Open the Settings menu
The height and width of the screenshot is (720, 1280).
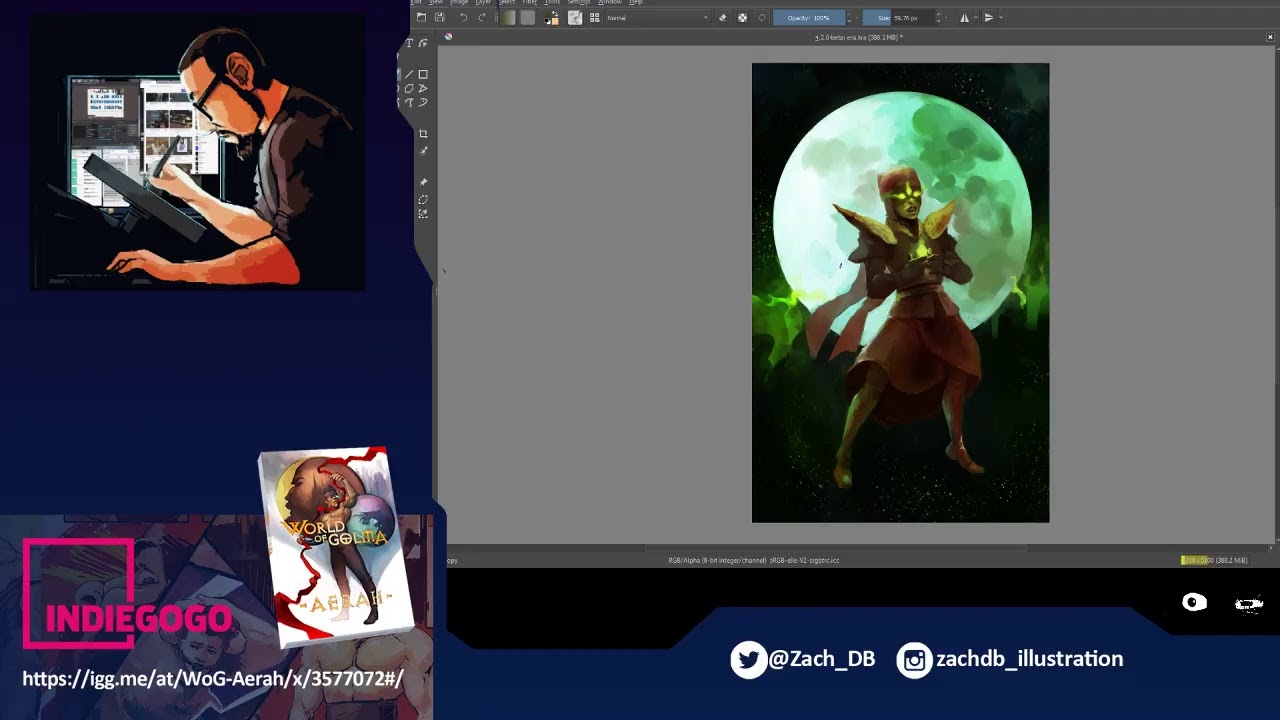coord(579,2)
